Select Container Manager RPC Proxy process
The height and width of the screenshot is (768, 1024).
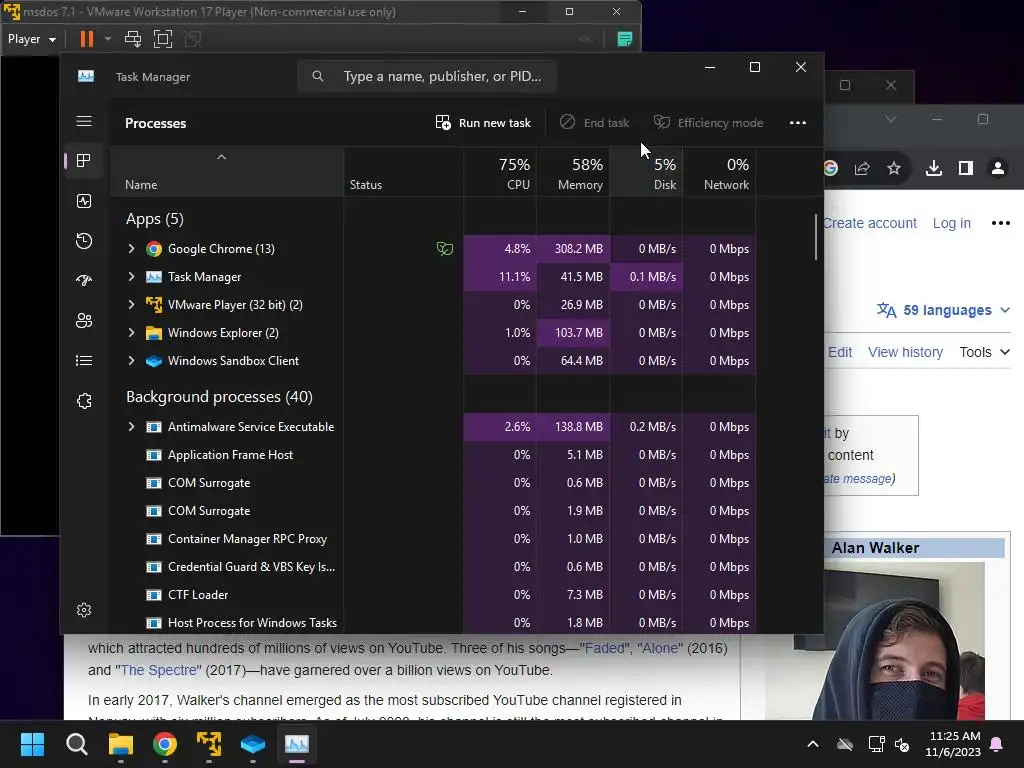[434, 539]
